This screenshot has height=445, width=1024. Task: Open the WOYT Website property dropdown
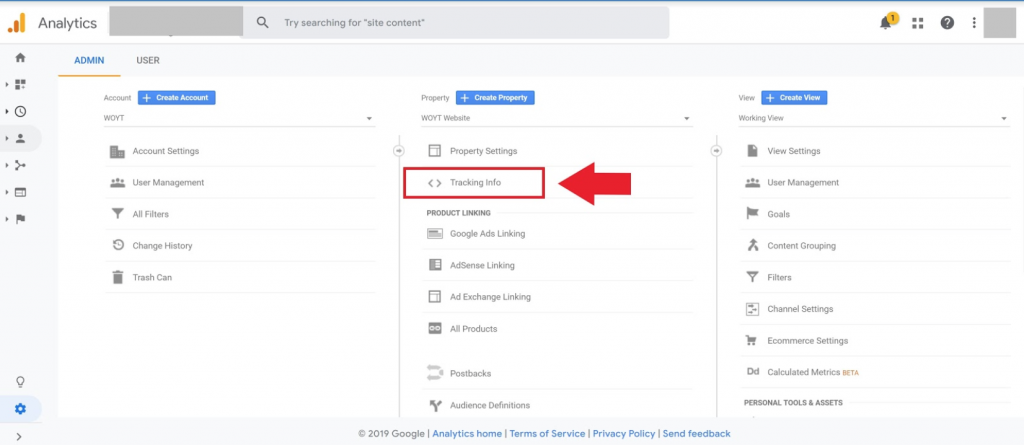[556, 118]
